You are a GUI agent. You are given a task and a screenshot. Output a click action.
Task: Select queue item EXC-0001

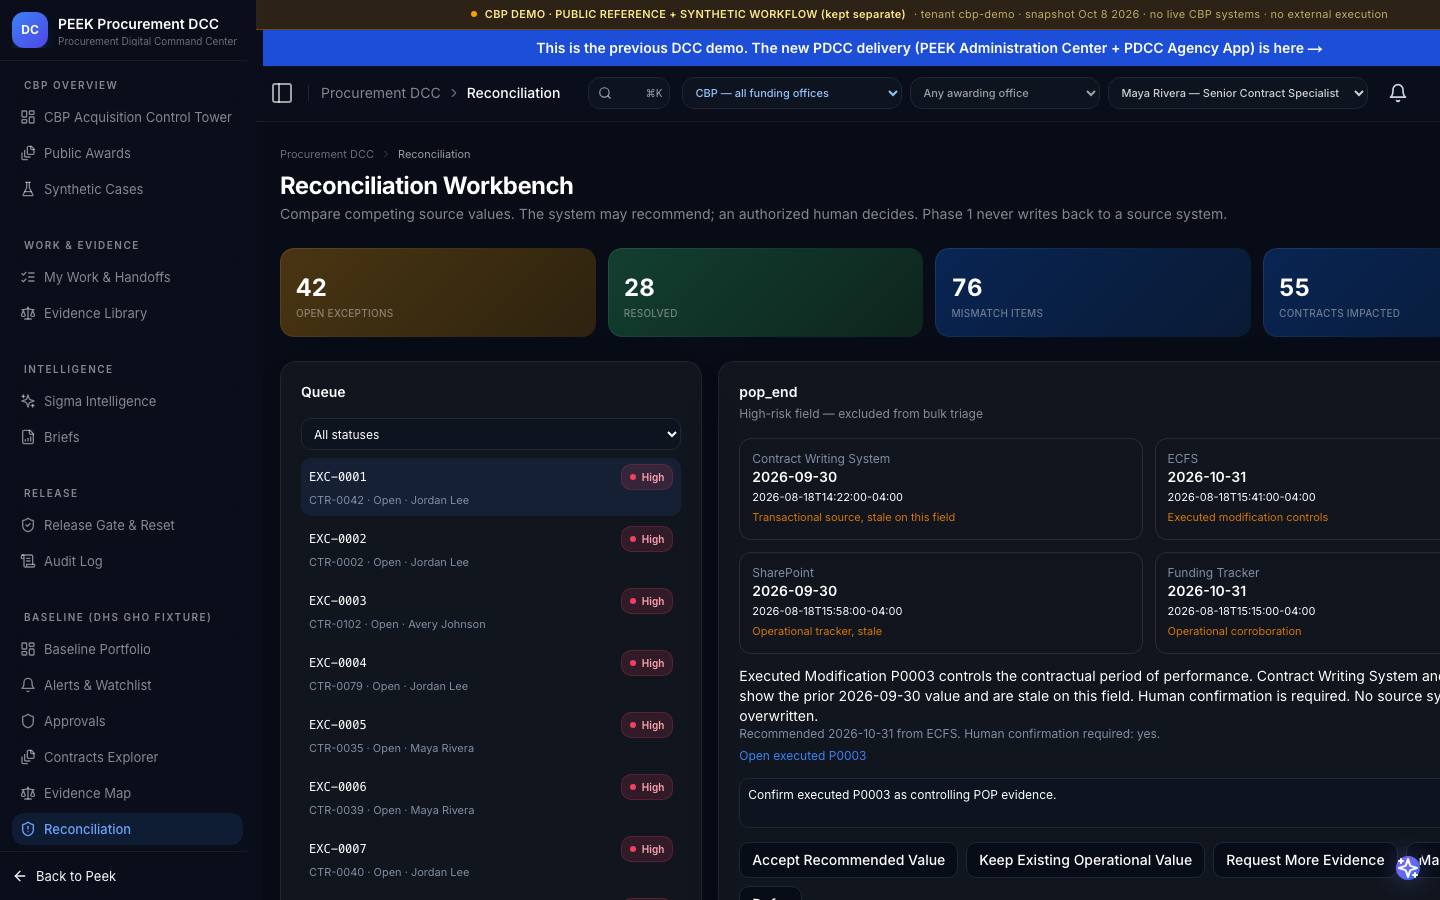coord(491,487)
